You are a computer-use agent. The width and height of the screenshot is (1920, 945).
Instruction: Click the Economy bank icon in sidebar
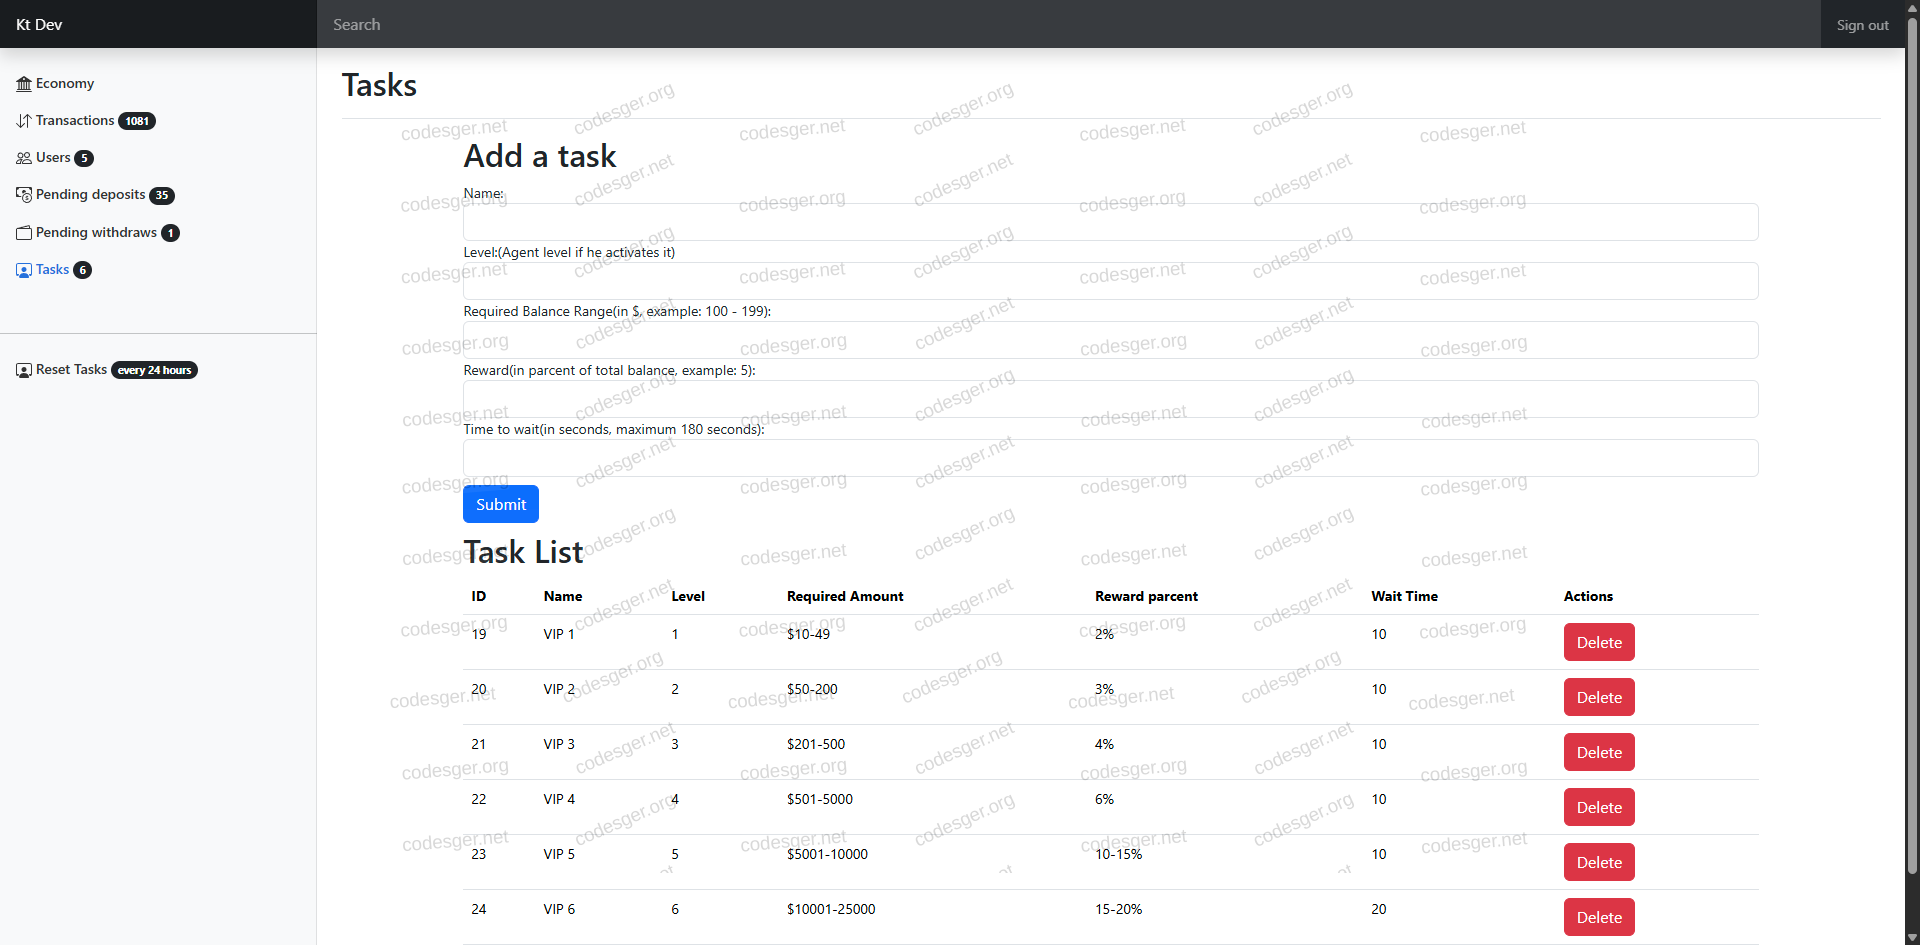coord(24,84)
